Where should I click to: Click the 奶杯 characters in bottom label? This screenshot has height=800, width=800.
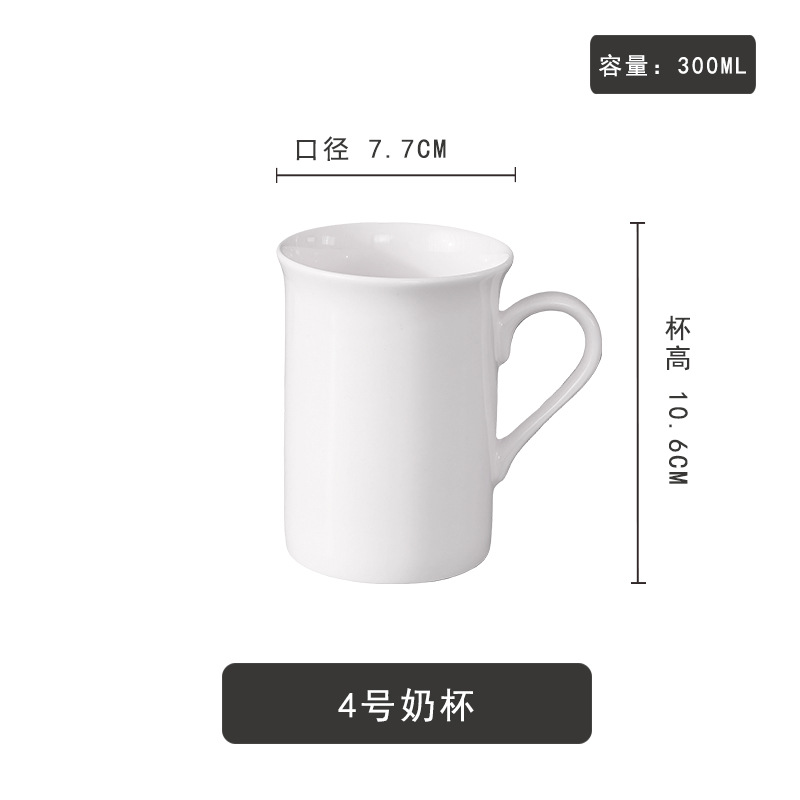pos(438,705)
